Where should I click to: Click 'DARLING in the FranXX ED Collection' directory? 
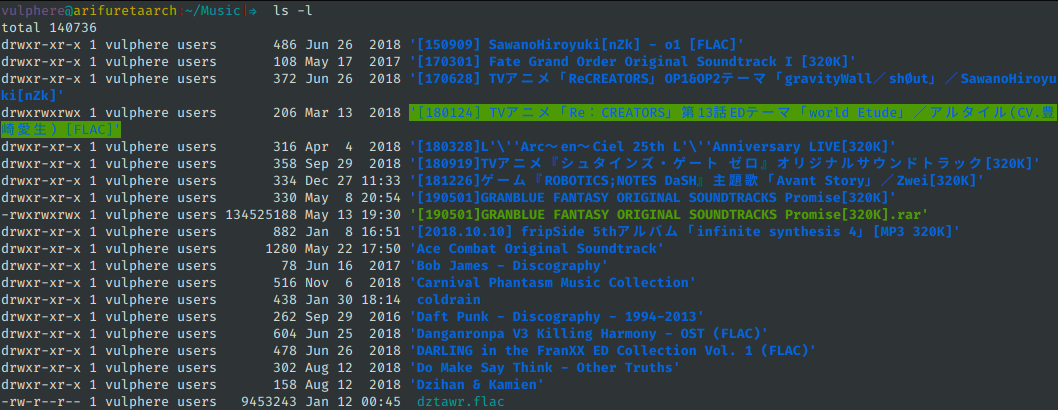pos(613,350)
